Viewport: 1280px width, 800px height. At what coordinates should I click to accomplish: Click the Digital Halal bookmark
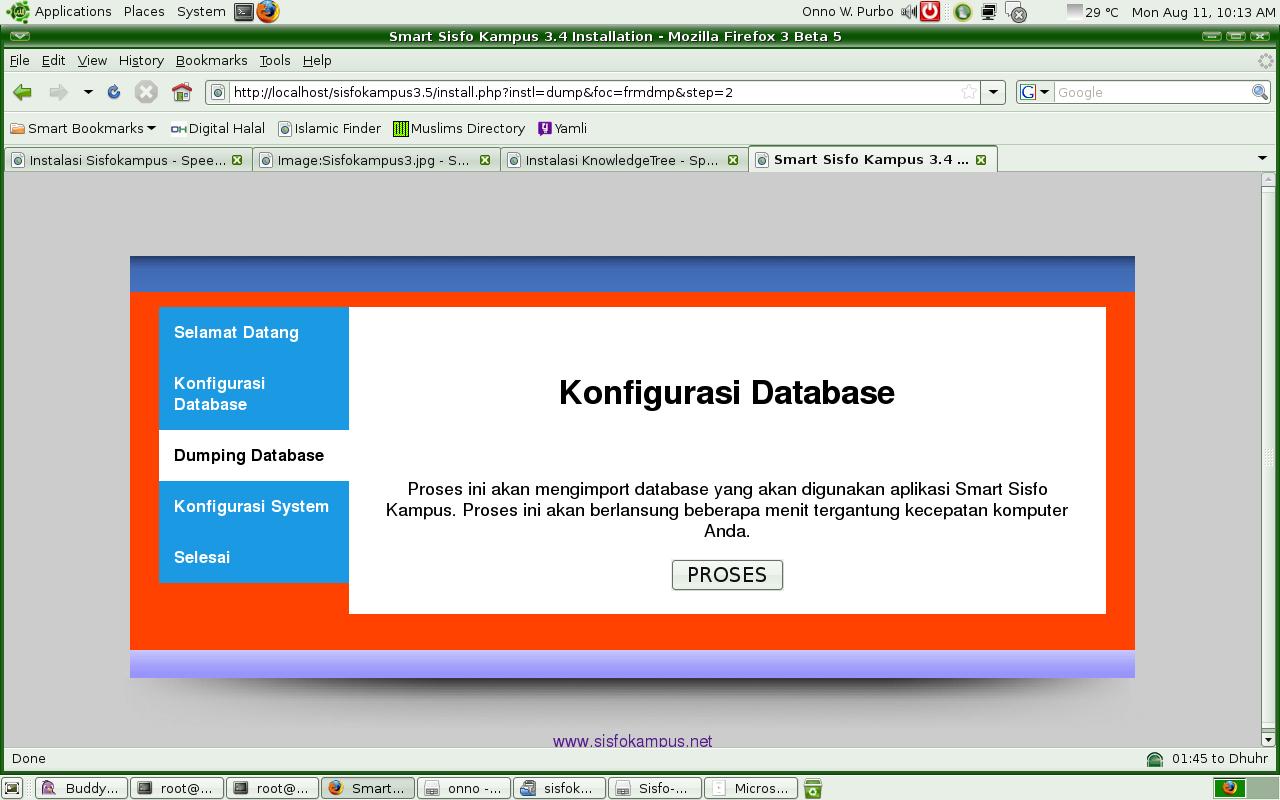pyautogui.click(x=218, y=128)
